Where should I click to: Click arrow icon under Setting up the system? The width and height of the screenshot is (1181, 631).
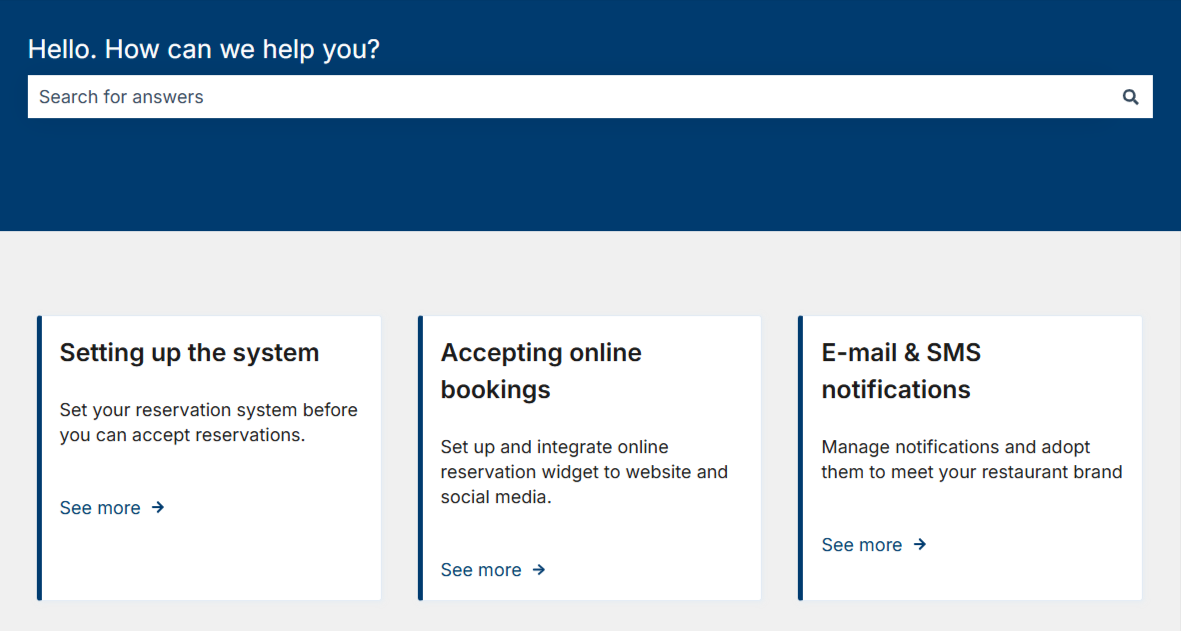tap(158, 508)
